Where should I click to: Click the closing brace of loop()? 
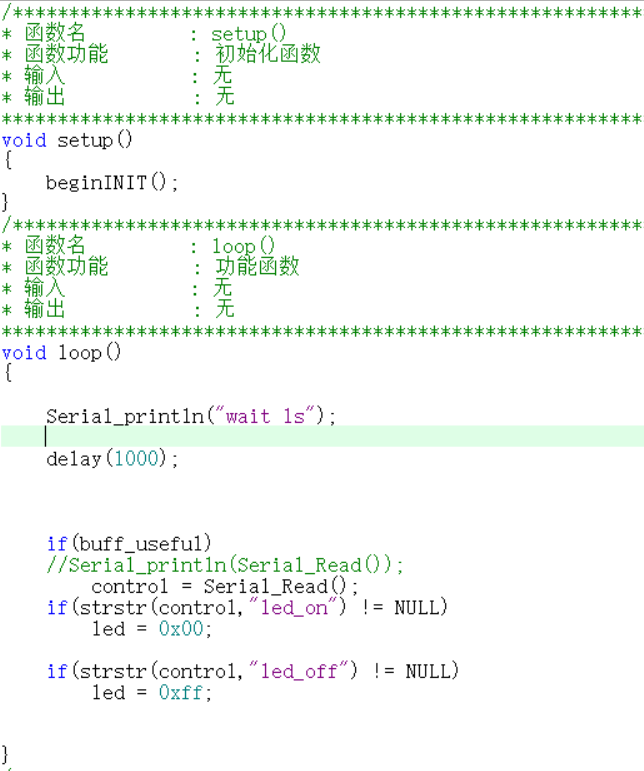click(5, 755)
